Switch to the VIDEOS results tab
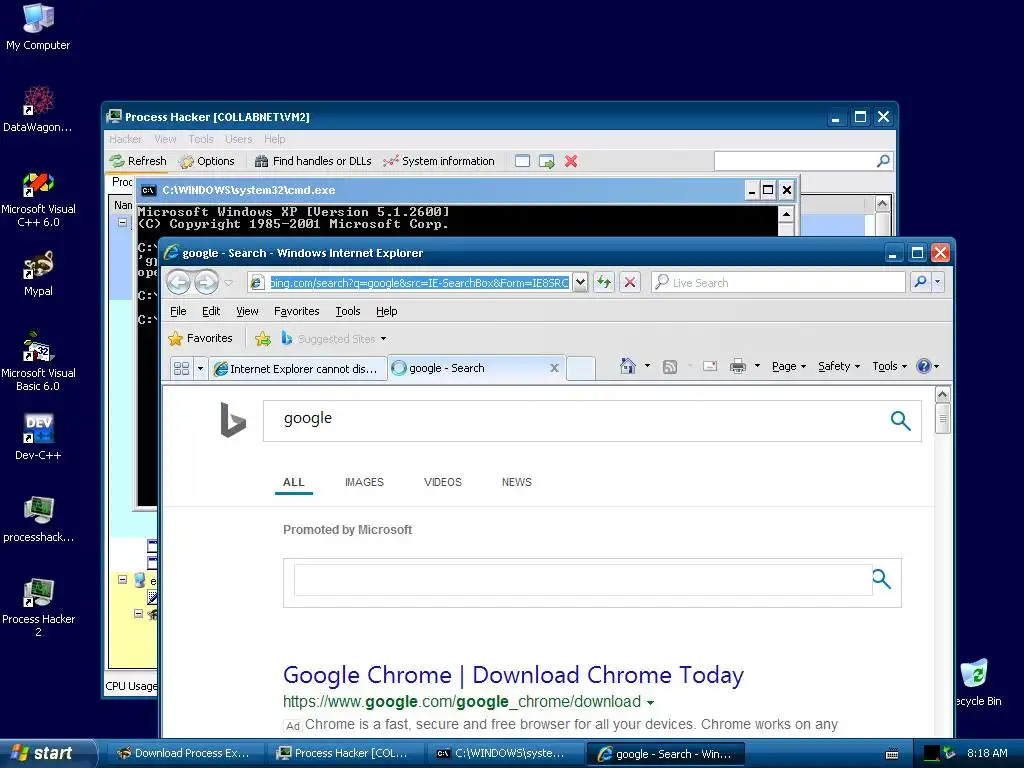The width and height of the screenshot is (1024, 768). [x=443, y=482]
